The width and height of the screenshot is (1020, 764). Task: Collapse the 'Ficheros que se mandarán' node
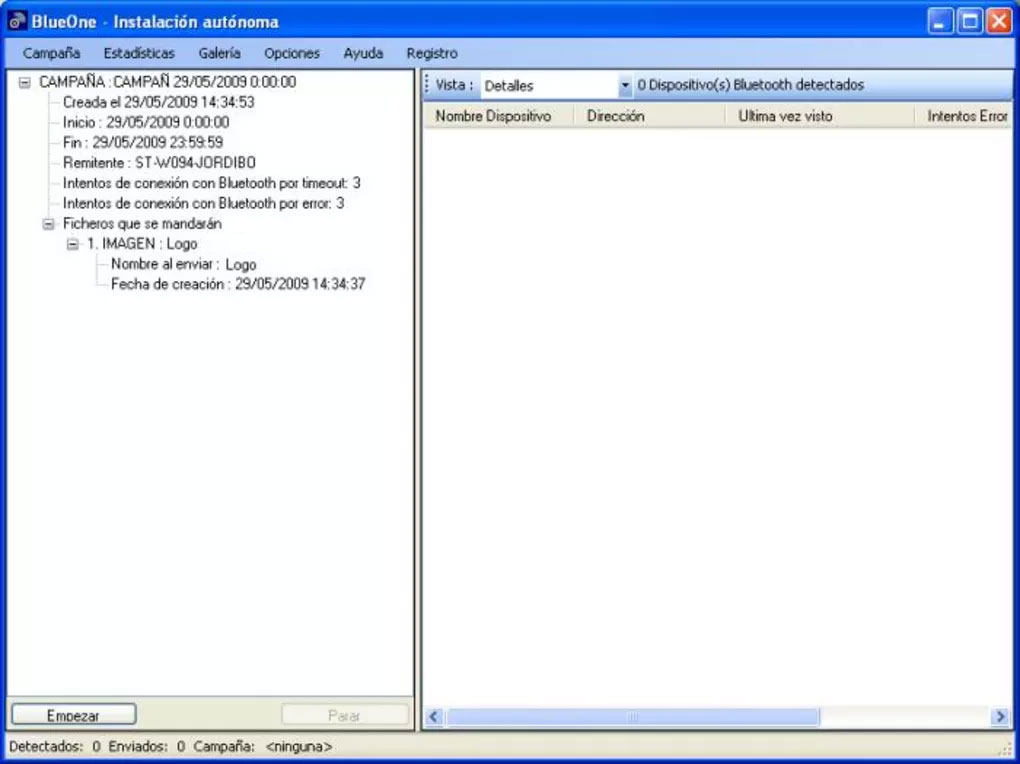tap(48, 224)
